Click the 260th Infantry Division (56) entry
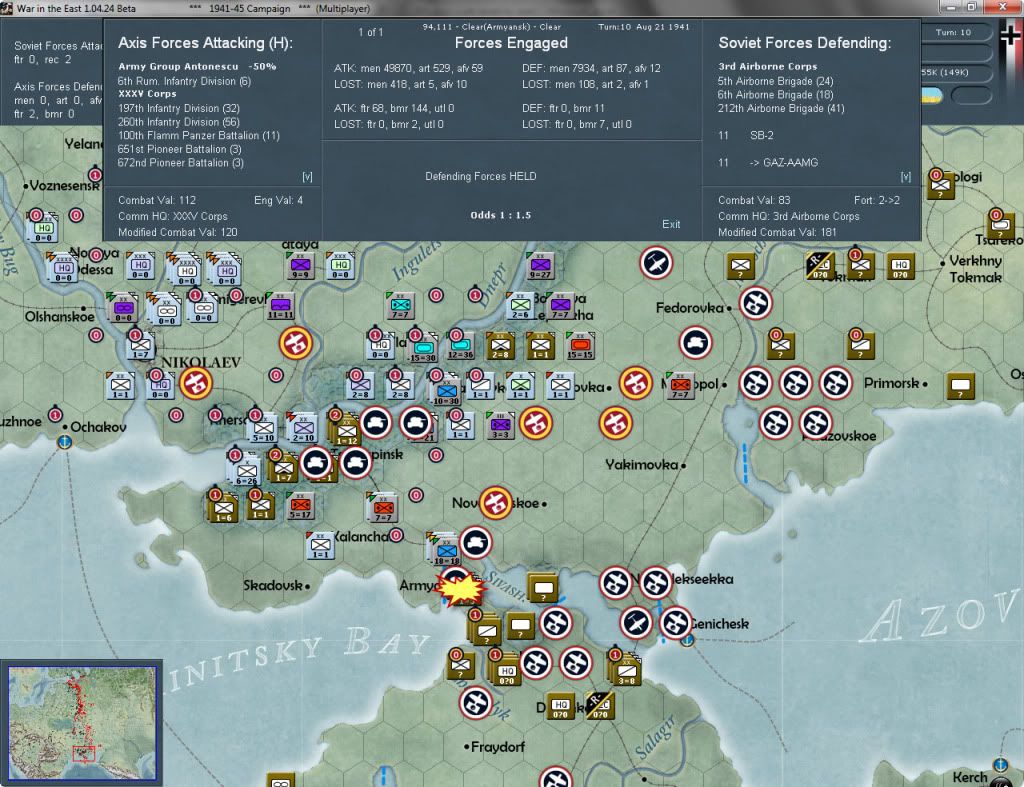The height and width of the screenshot is (787, 1024). click(x=178, y=122)
